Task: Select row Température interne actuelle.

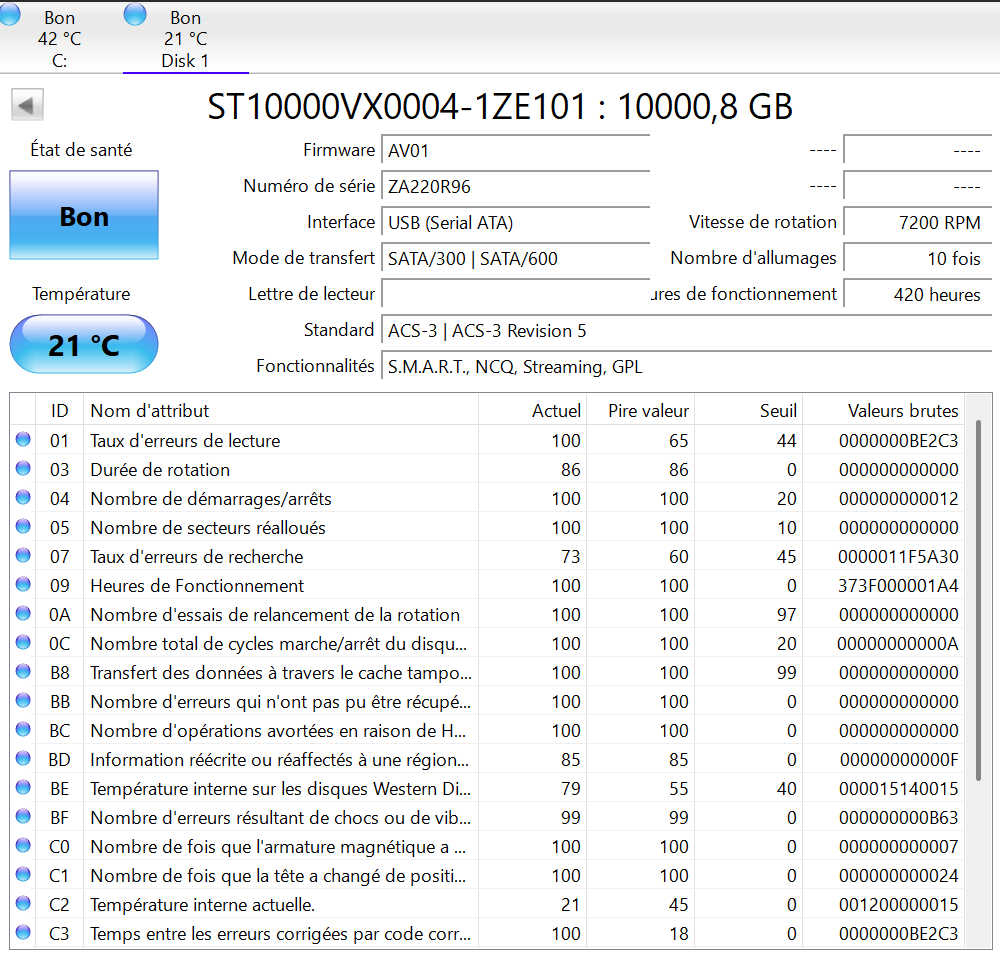Action: pos(488,904)
